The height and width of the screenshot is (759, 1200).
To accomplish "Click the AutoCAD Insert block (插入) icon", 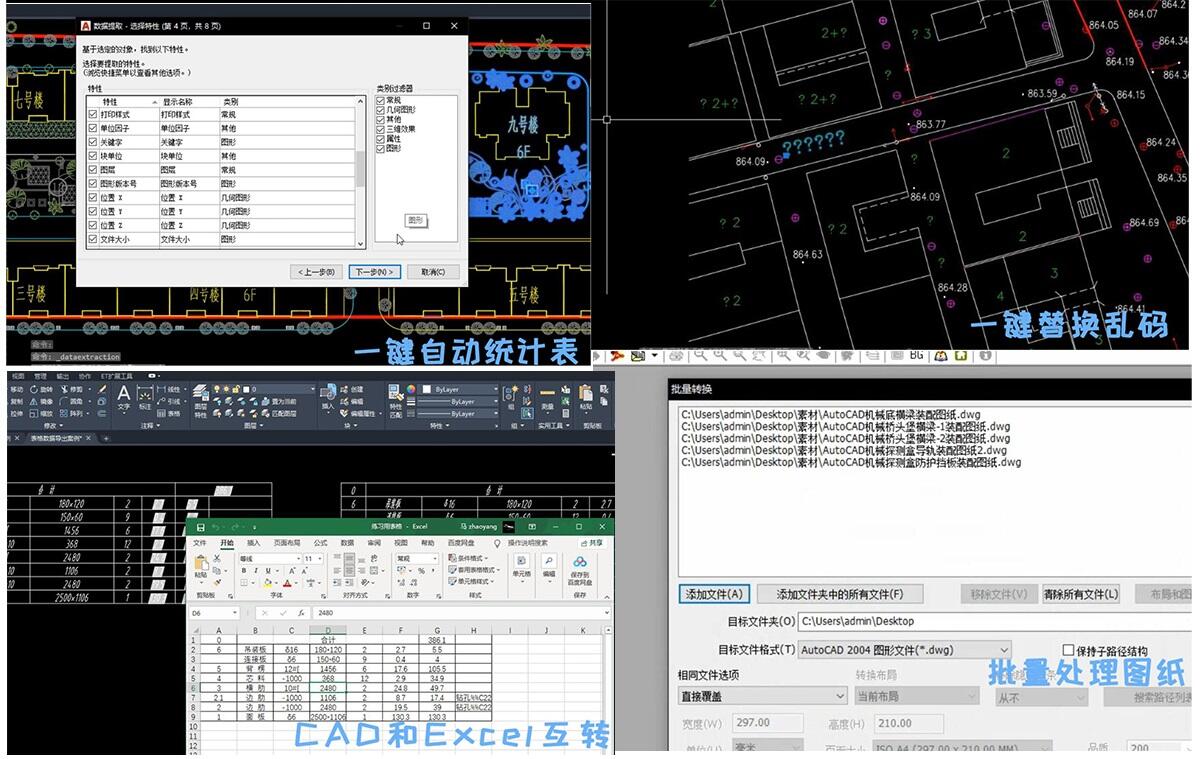I will point(328,393).
